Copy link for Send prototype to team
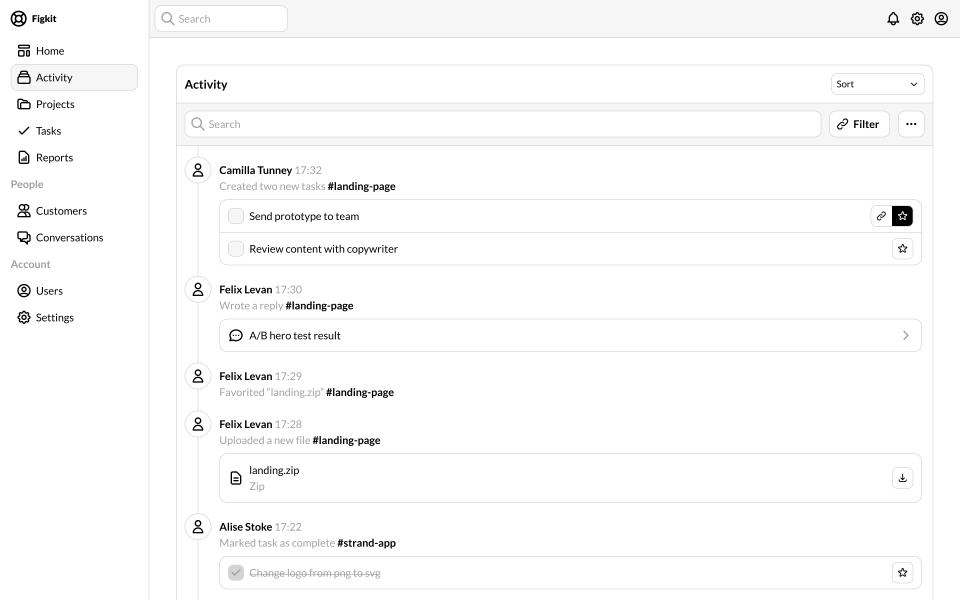Image resolution: width=960 pixels, height=600 pixels. click(x=881, y=216)
